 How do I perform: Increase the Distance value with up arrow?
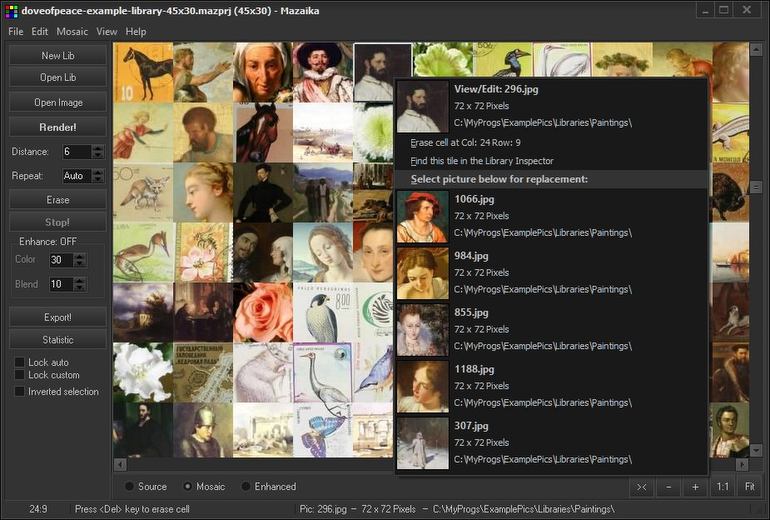(x=98, y=148)
